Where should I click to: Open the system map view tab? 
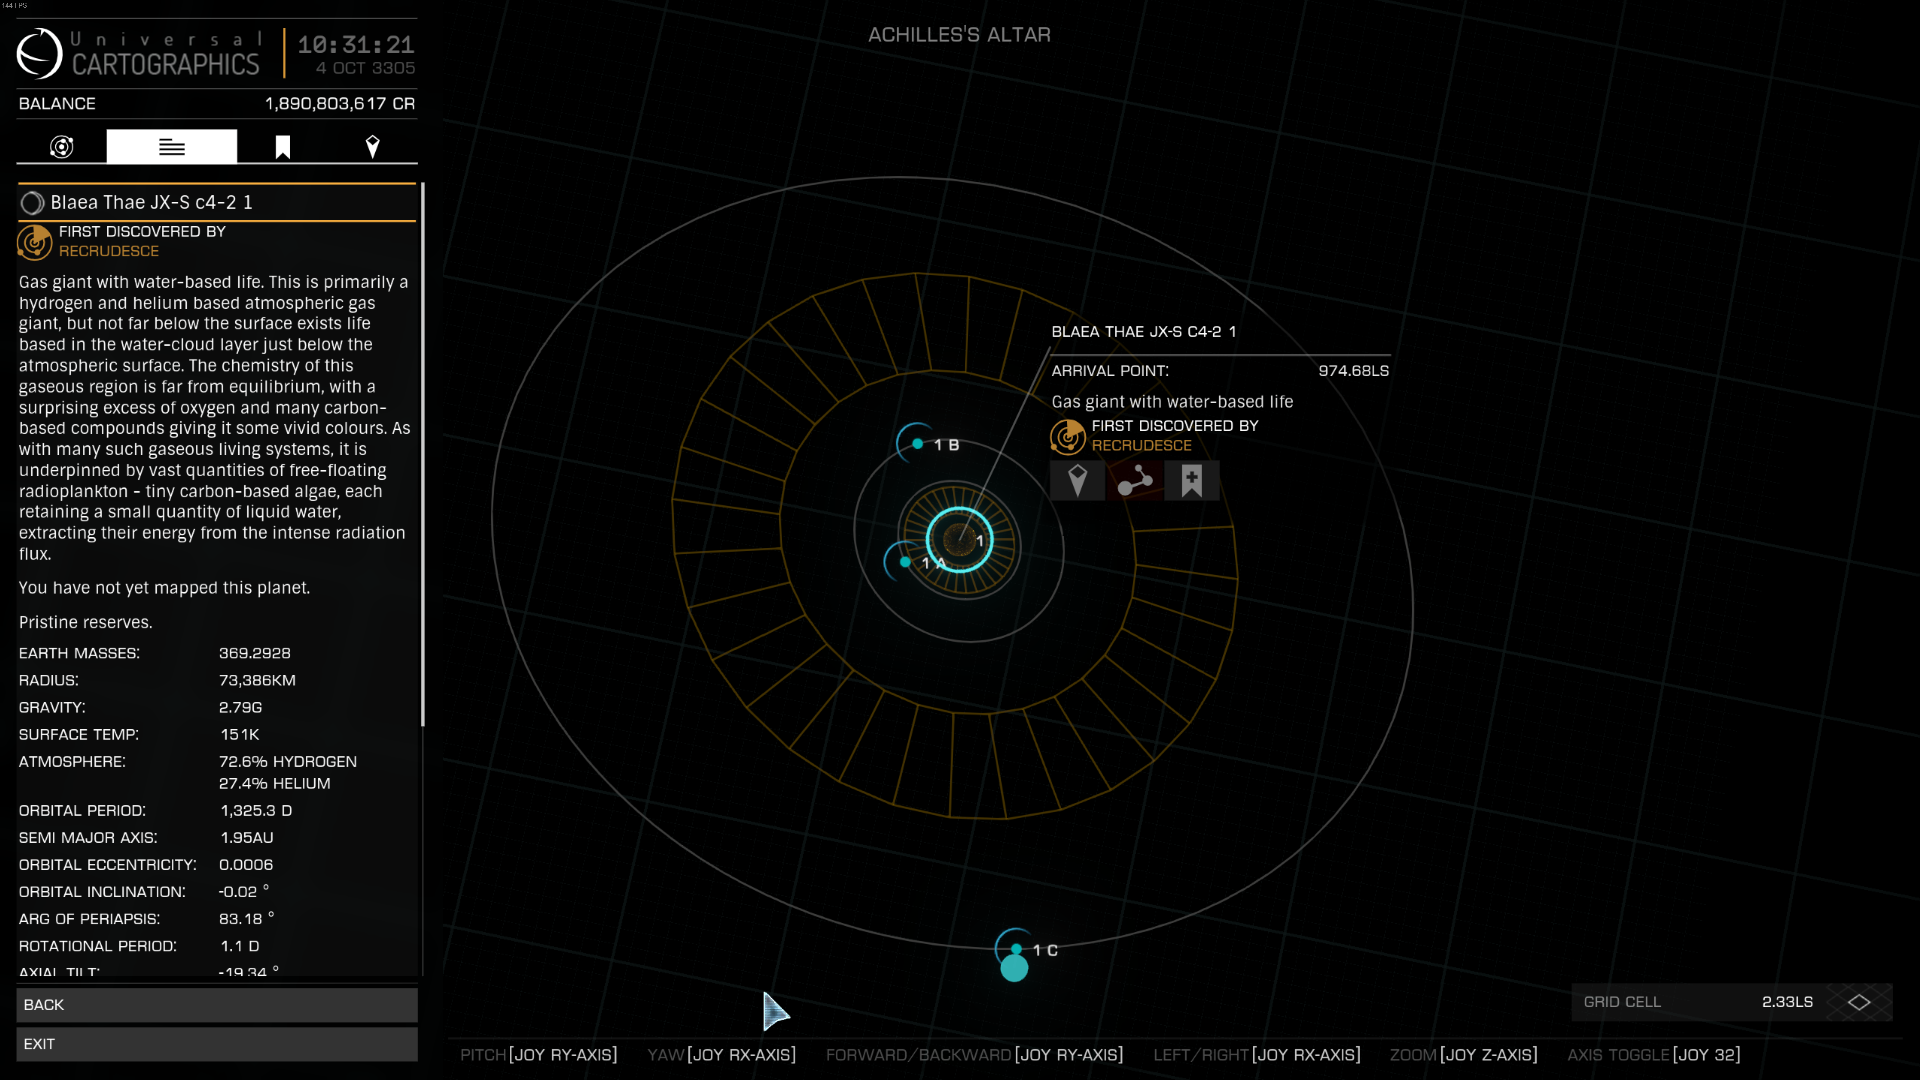coord(61,147)
